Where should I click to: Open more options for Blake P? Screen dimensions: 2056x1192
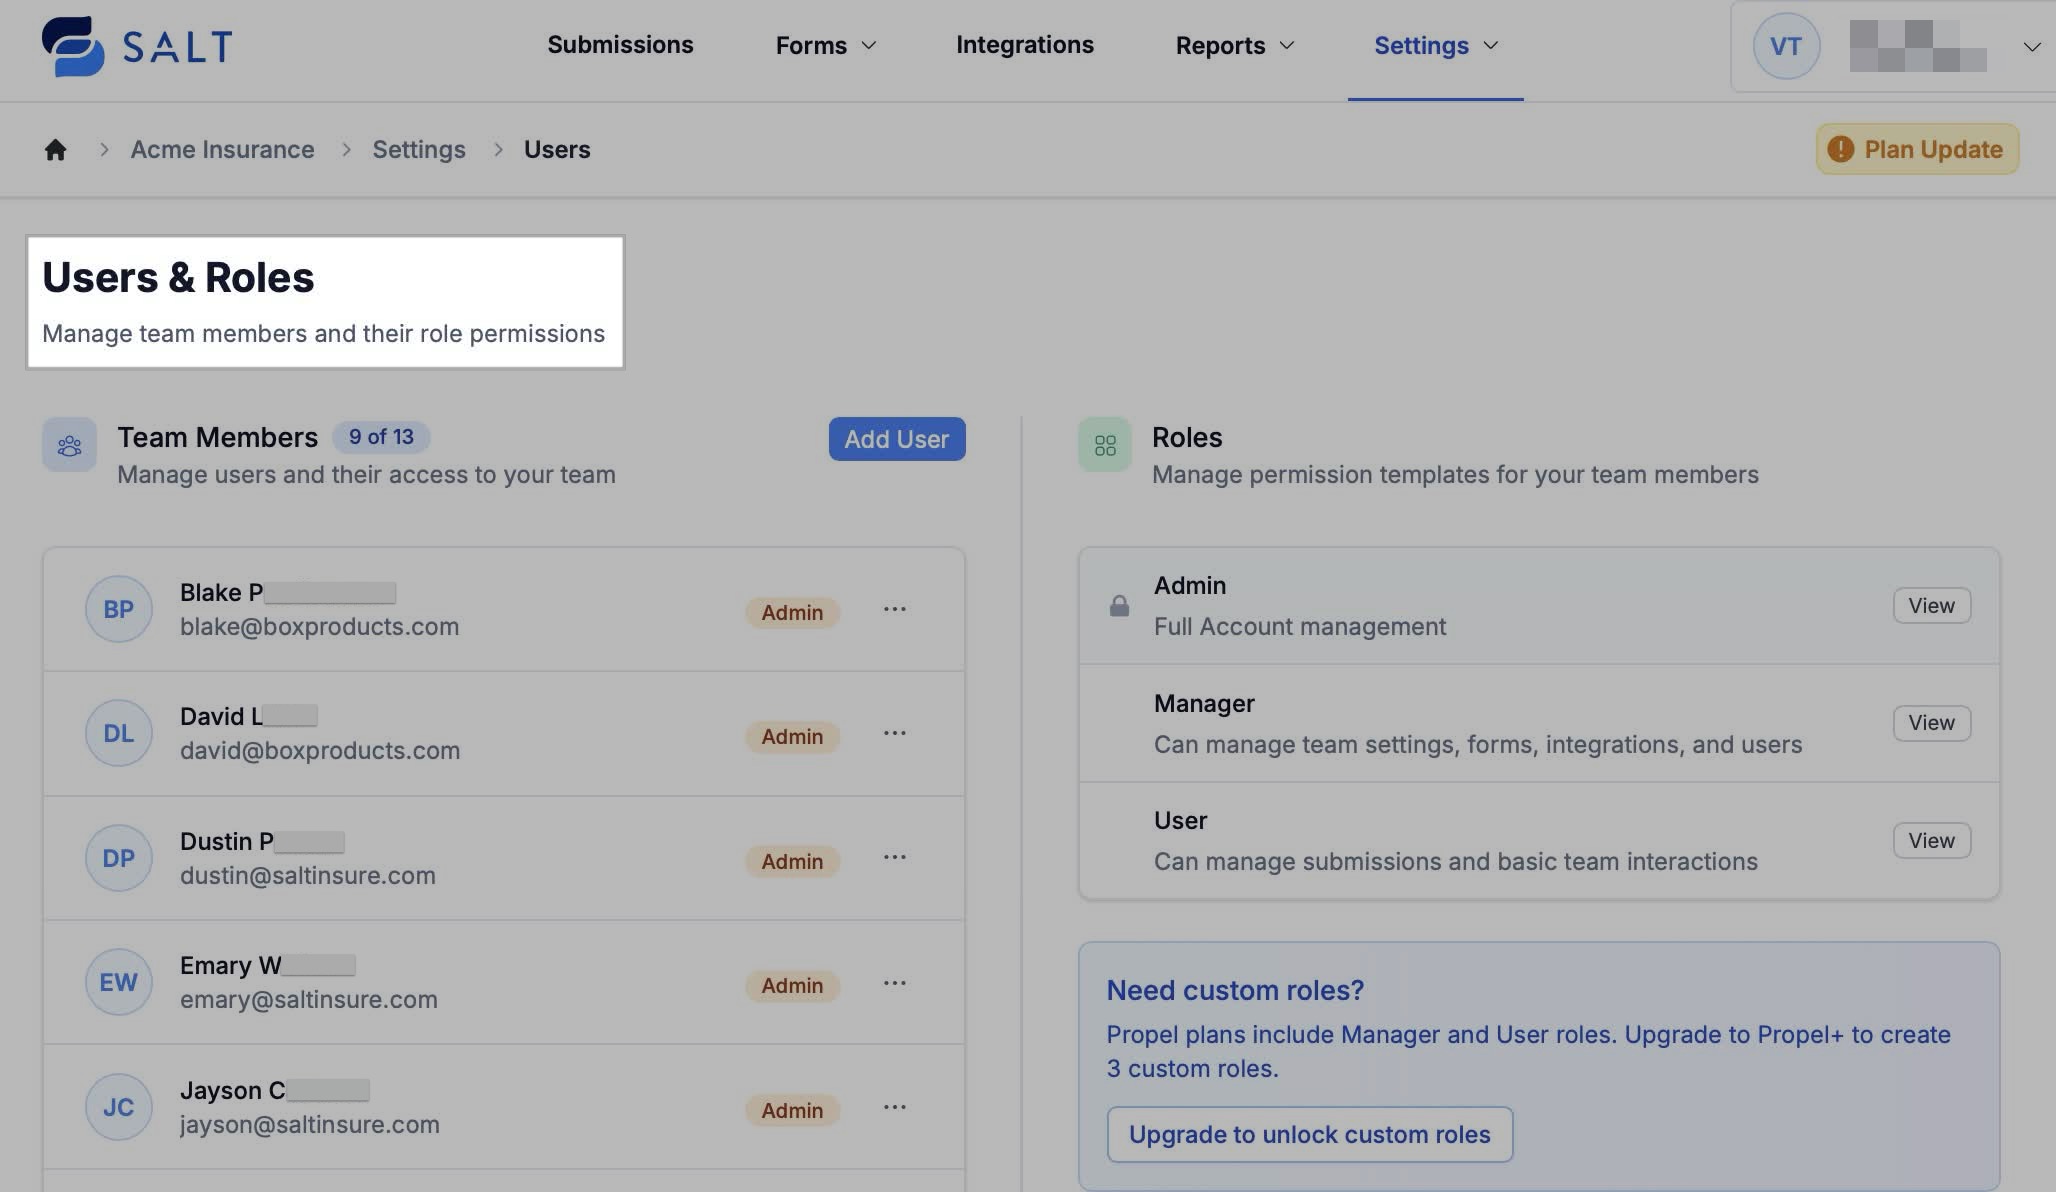[894, 609]
